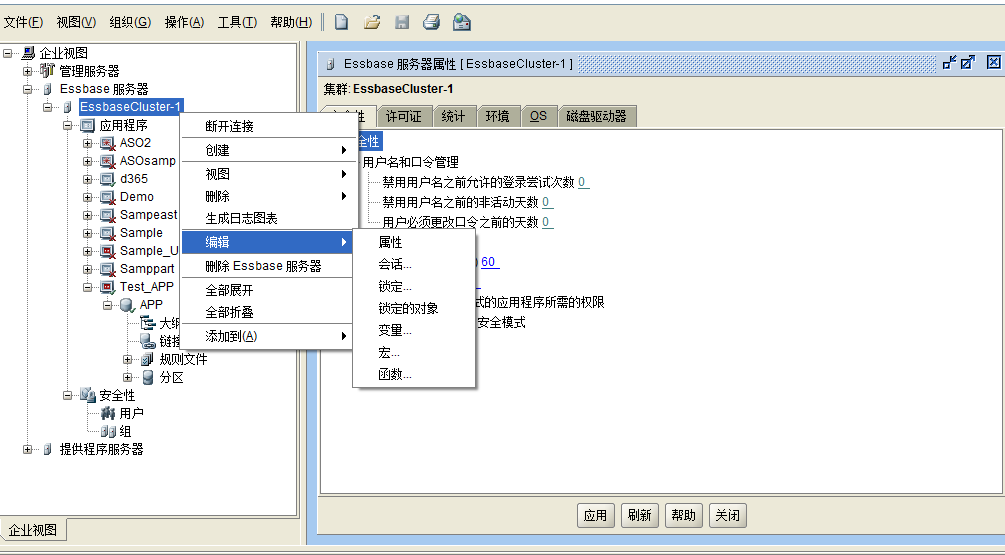
Task: Click the 用户 users icon
Action: coord(108,413)
